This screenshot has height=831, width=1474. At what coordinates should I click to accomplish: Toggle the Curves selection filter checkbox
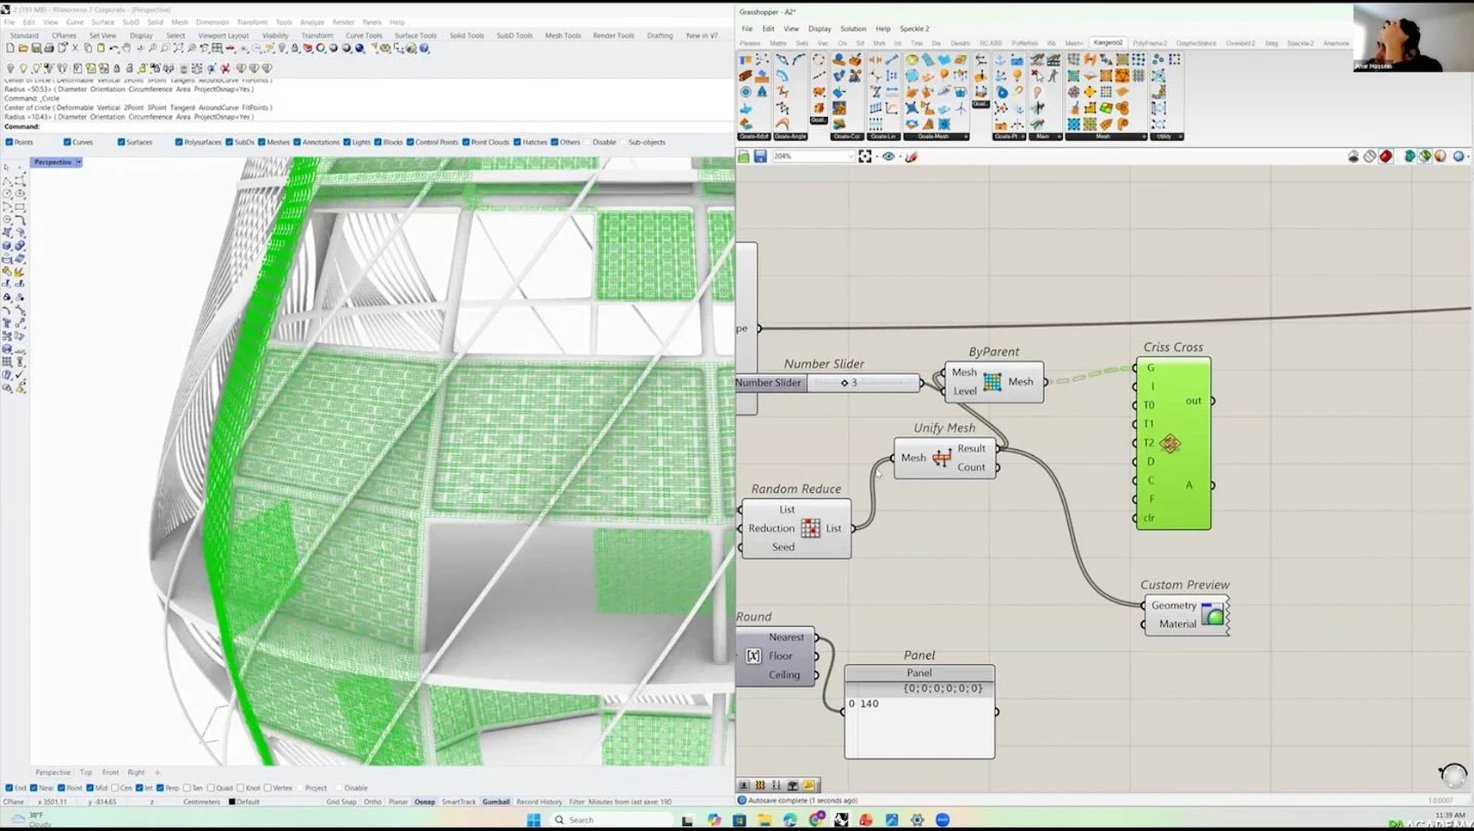click(67, 142)
